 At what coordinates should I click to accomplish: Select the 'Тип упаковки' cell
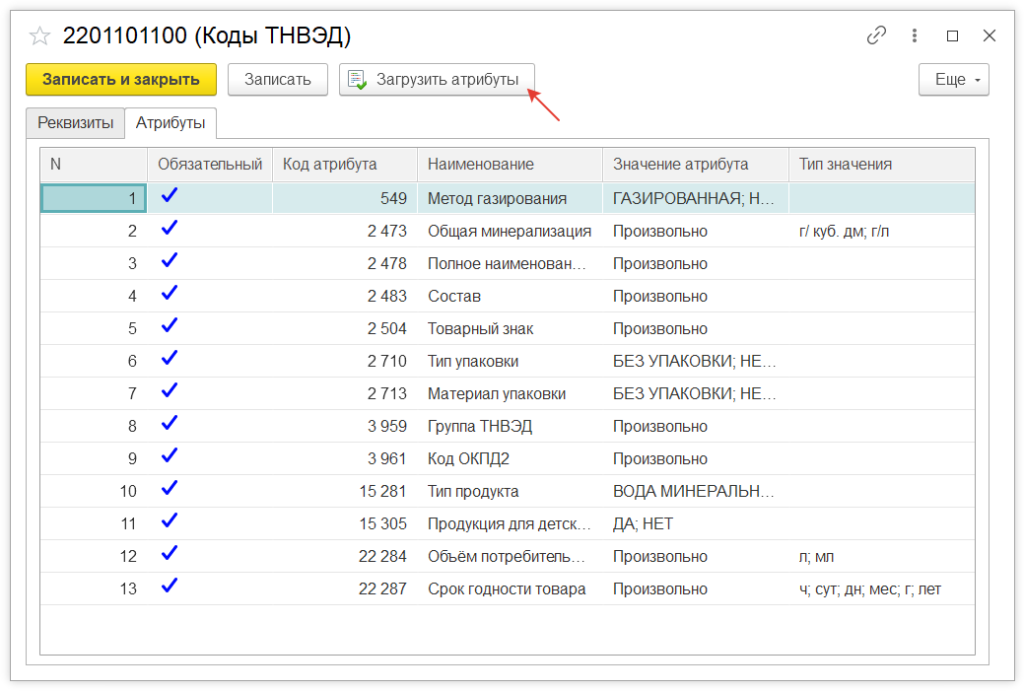pyautogui.click(x=509, y=361)
